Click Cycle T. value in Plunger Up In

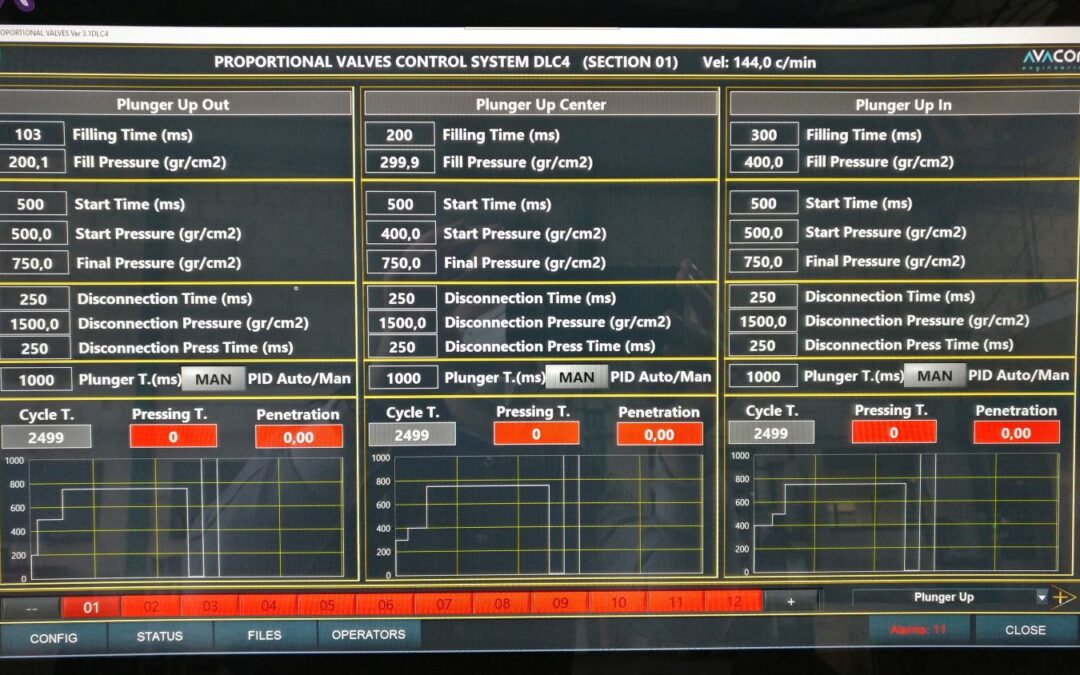point(771,433)
